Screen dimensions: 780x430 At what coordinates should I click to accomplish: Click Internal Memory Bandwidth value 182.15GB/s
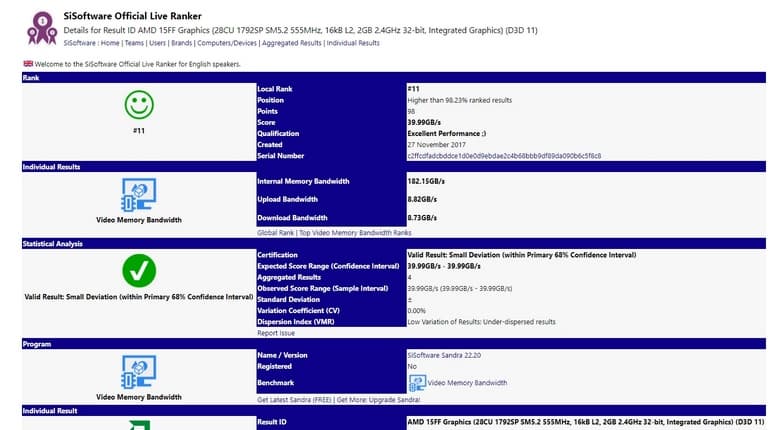point(426,181)
